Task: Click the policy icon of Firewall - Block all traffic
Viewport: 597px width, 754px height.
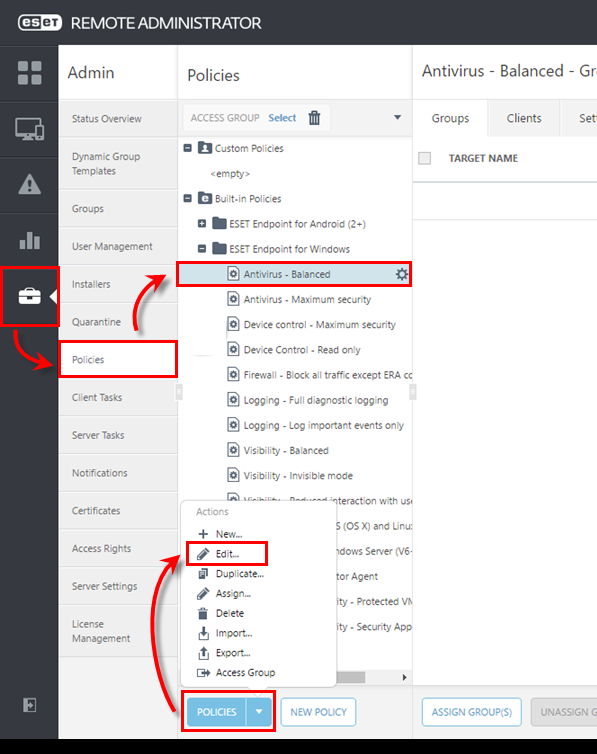Action: tap(233, 374)
